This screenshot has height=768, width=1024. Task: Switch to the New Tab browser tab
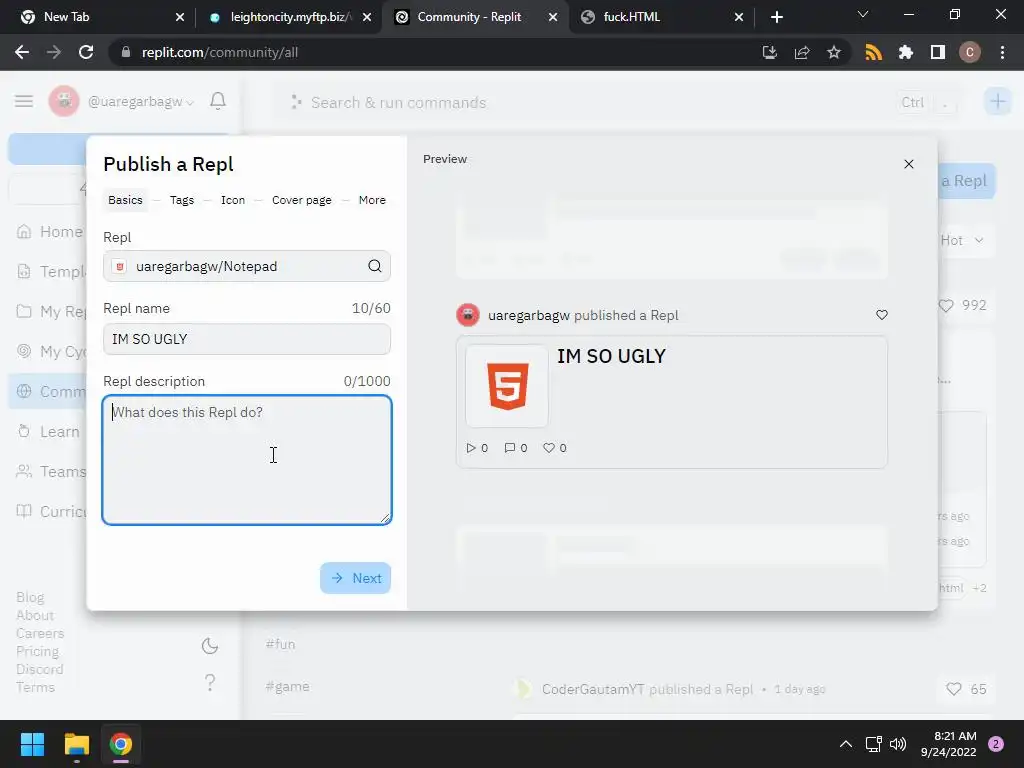tap(98, 17)
